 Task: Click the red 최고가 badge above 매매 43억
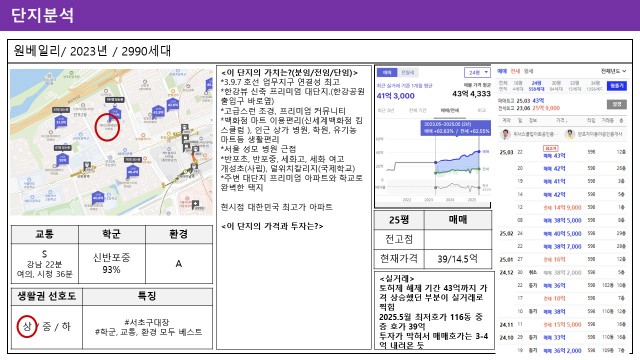[x=551, y=148]
